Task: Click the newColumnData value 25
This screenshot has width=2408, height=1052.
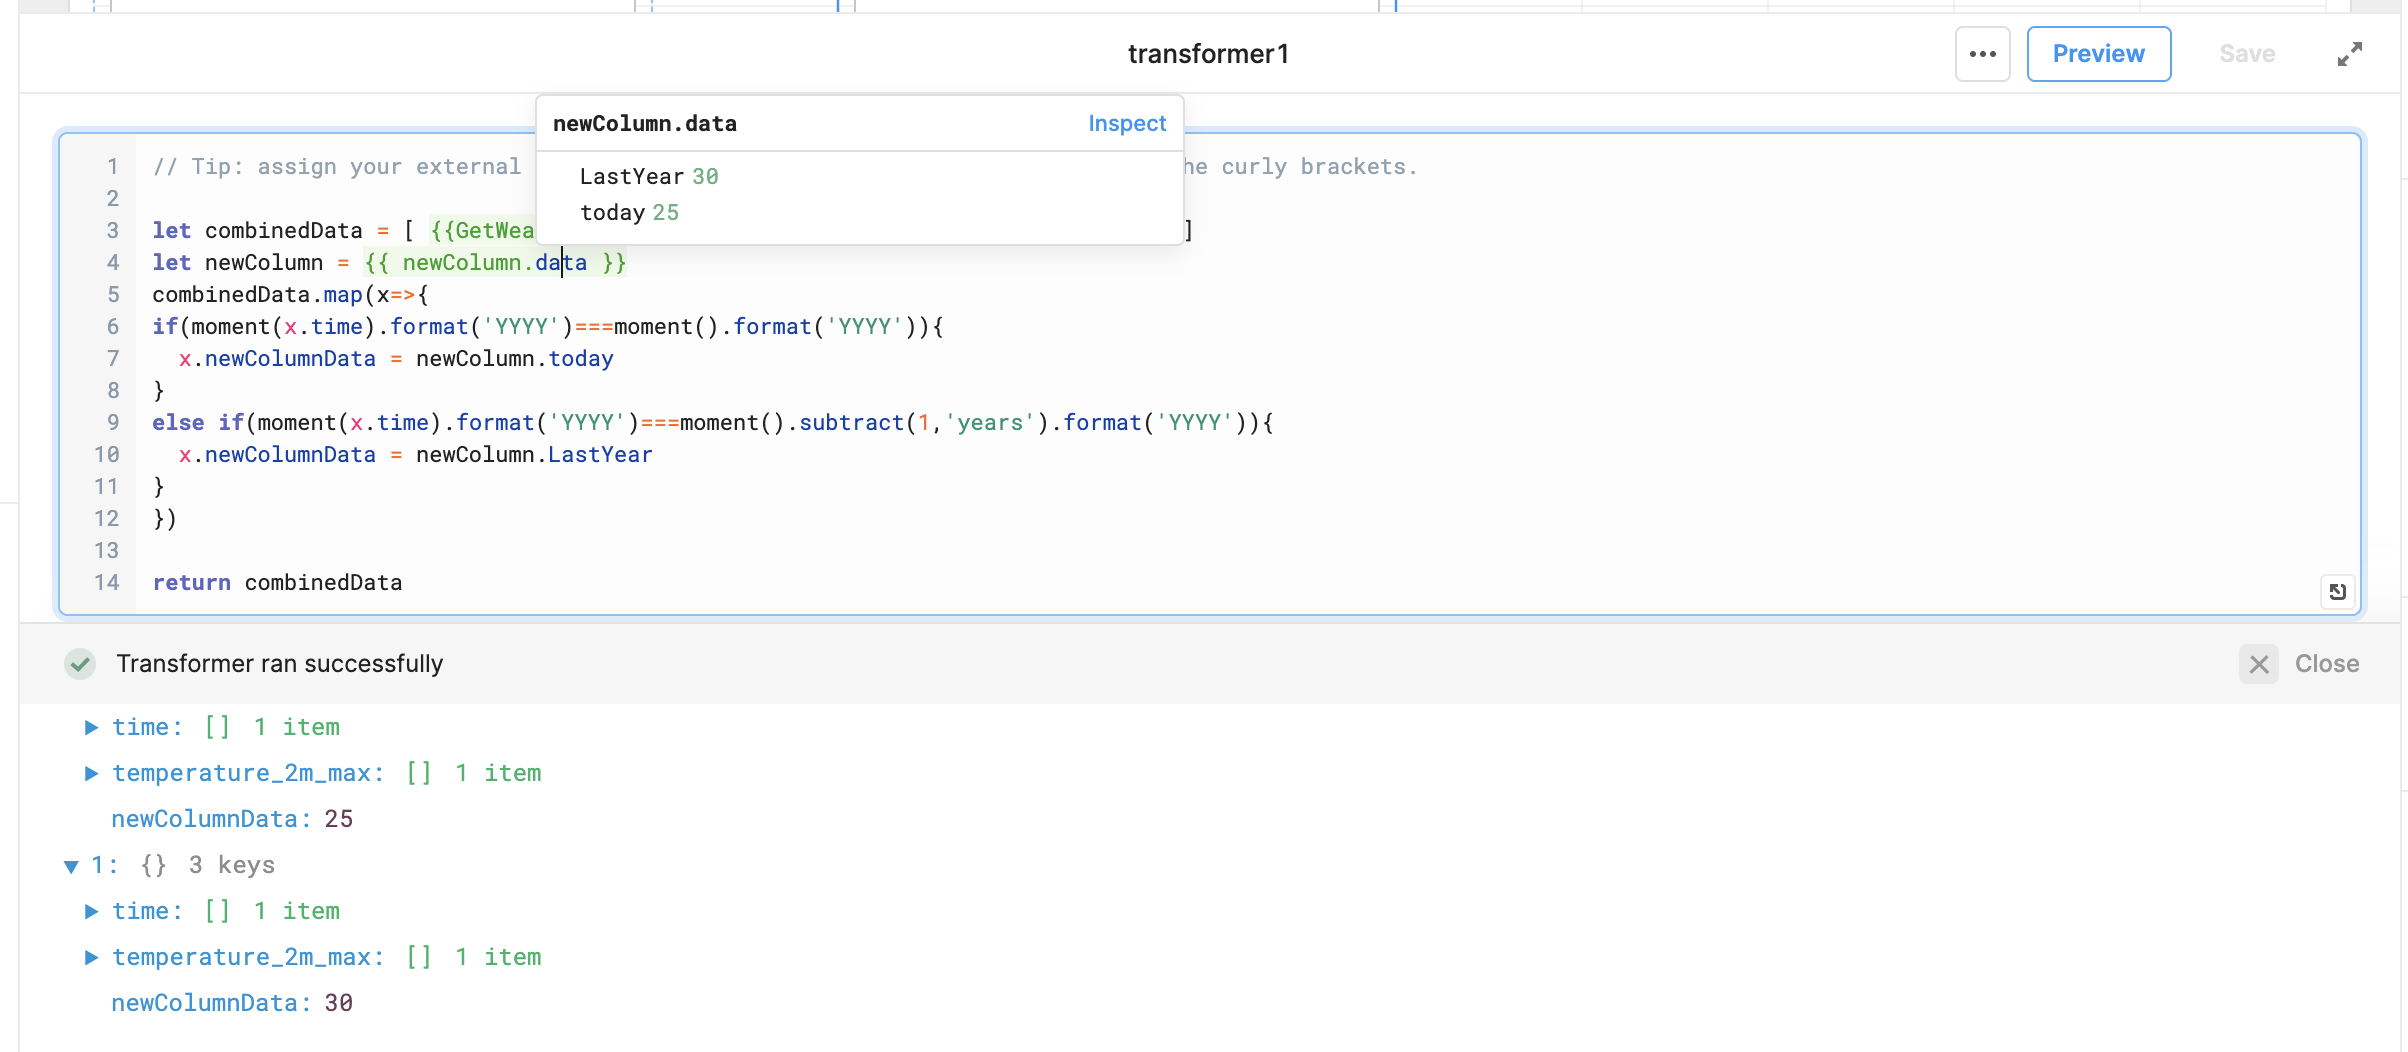Action: 338,819
